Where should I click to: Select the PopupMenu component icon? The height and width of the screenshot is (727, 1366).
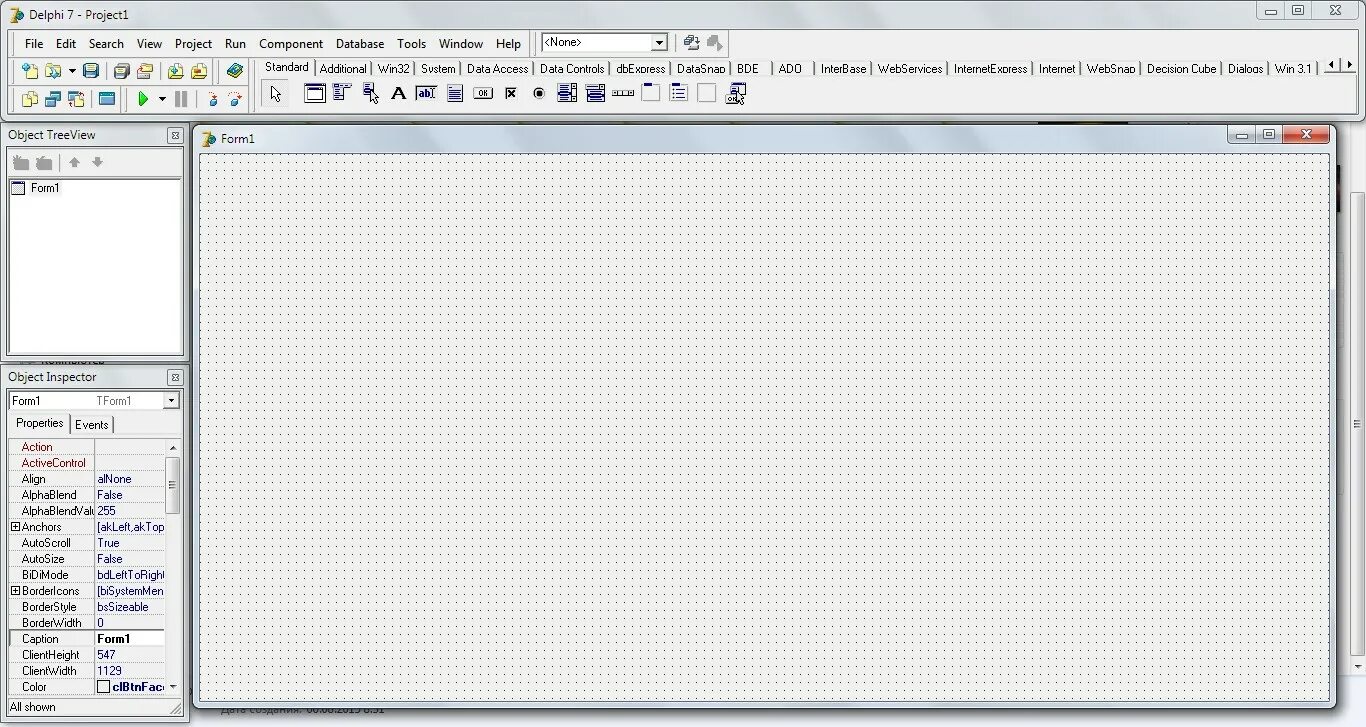[x=371, y=93]
